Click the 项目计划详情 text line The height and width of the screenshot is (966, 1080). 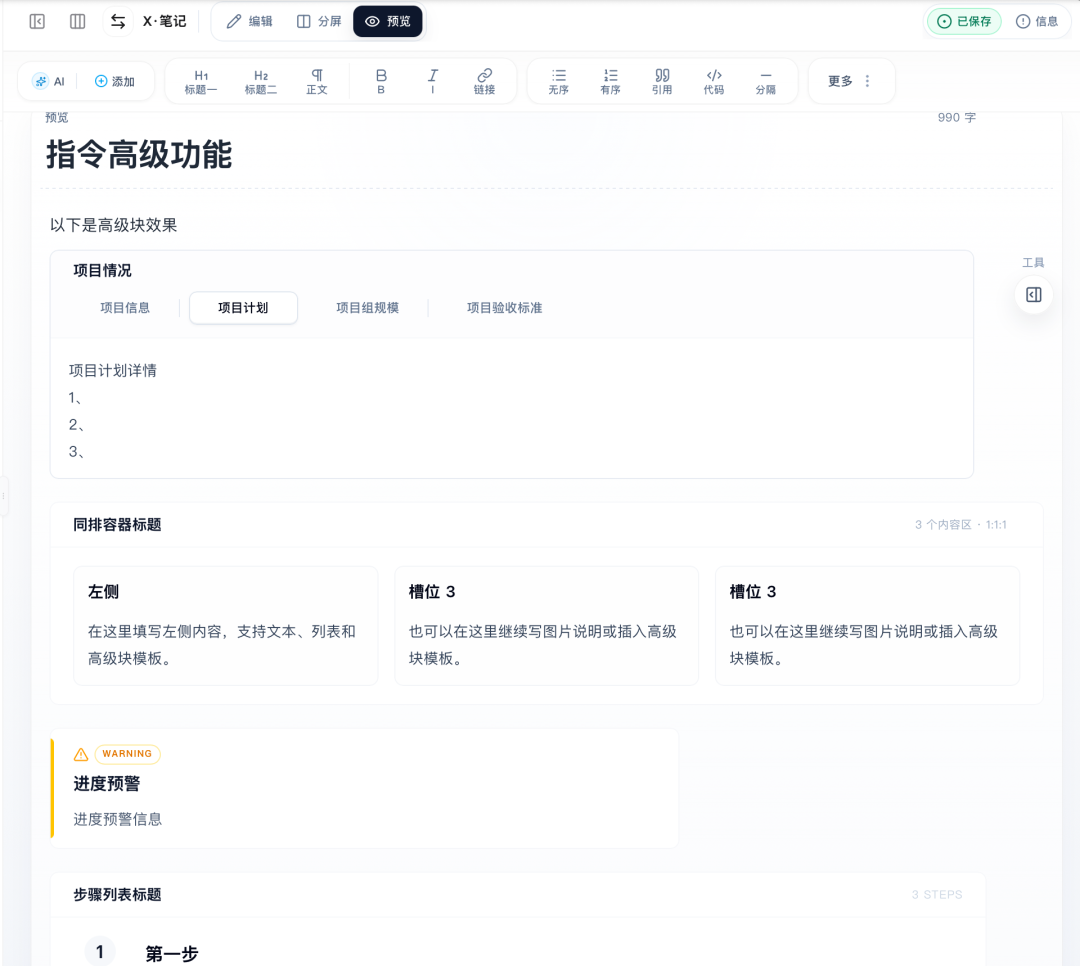click(x=113, y=371)
